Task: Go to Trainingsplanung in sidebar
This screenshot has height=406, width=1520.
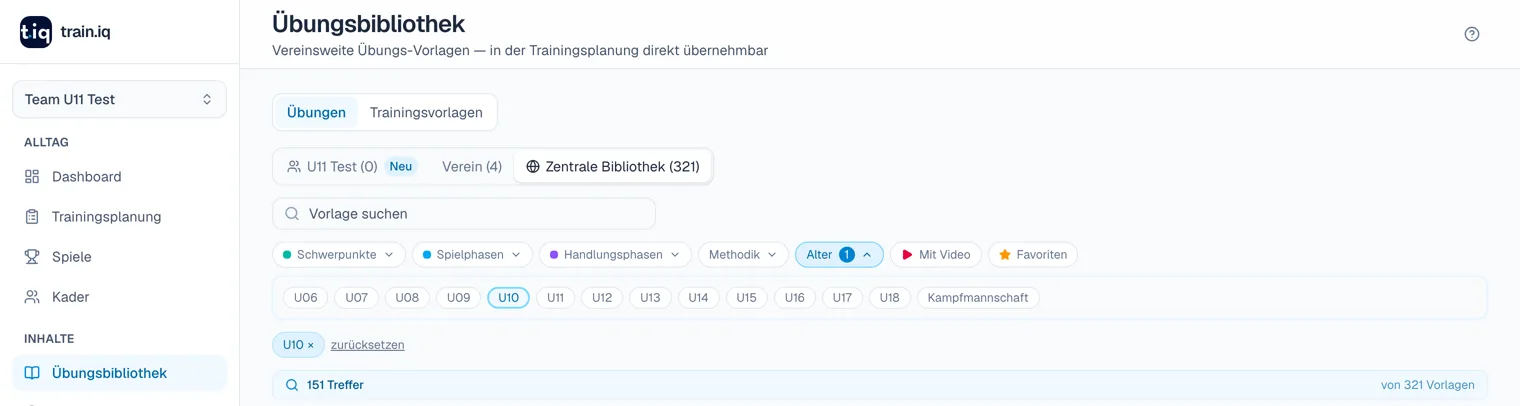Action: (x=119, y=217)
